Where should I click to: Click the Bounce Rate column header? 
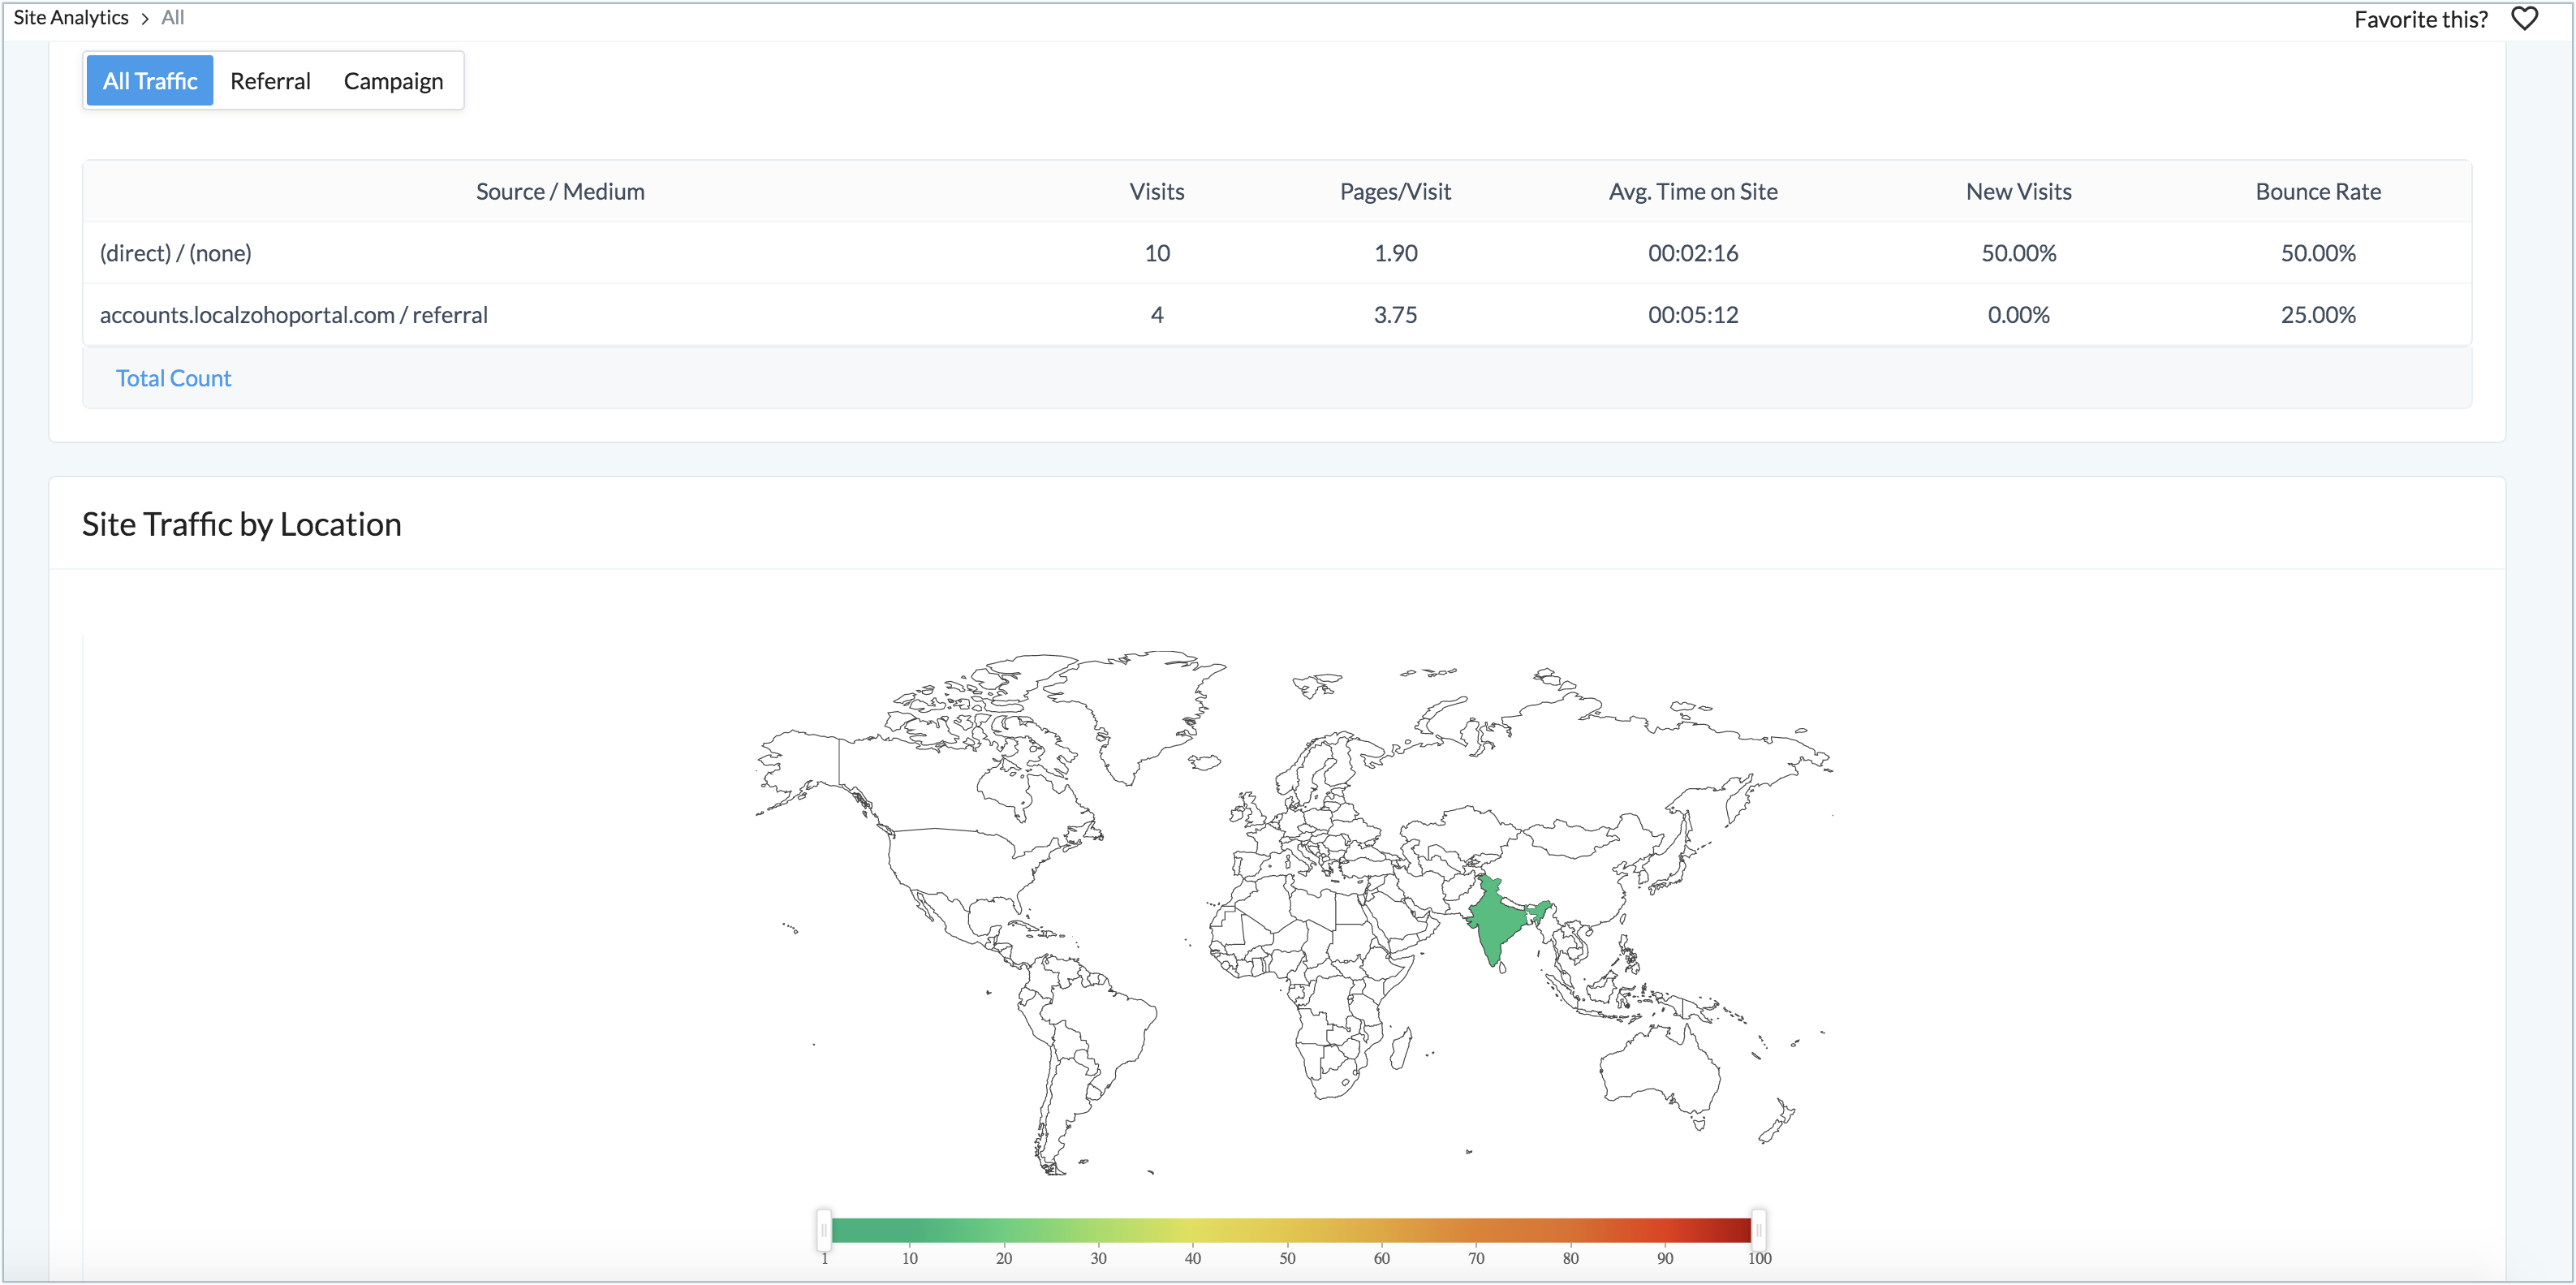[2317, 191]
